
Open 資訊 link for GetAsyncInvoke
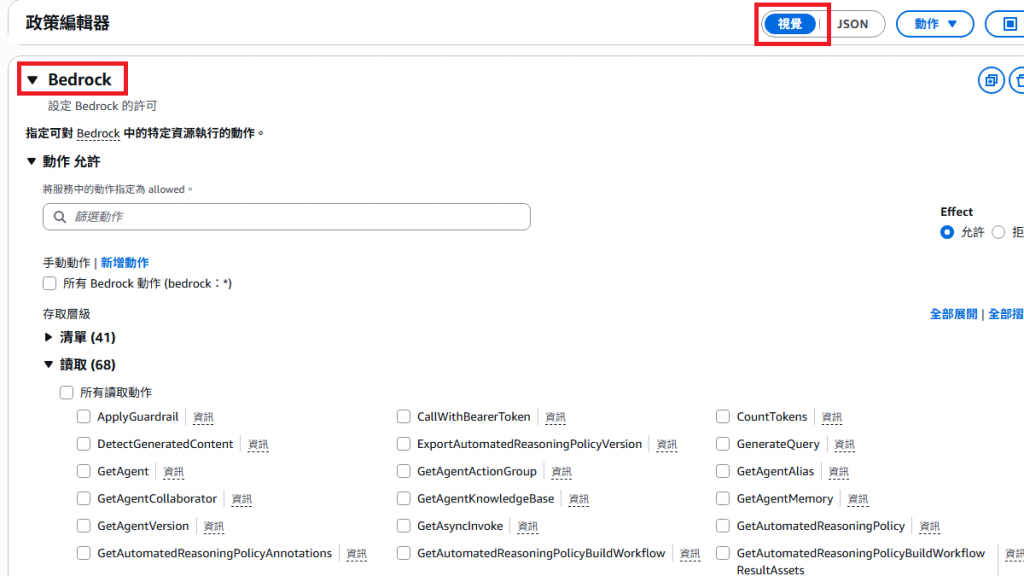pos(528,527)
